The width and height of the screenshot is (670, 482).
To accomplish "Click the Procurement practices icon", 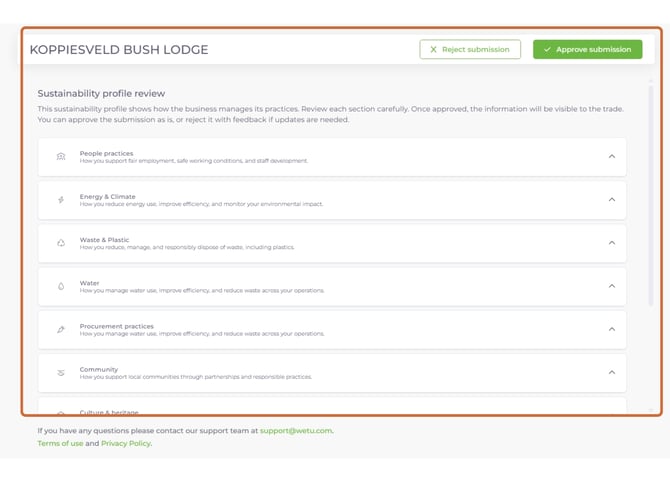I will click(61, 329).
